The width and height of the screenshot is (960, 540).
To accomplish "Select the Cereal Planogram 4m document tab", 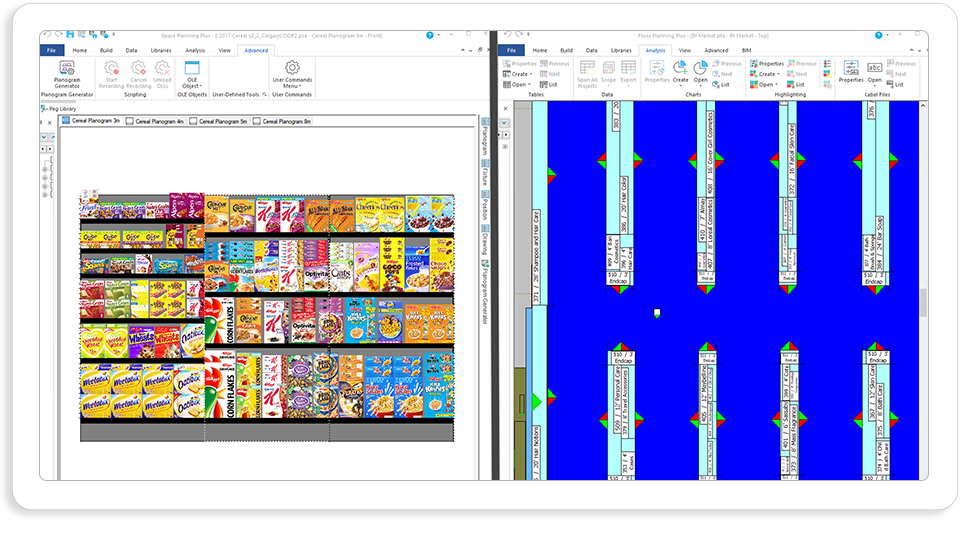I will point(155,121).
